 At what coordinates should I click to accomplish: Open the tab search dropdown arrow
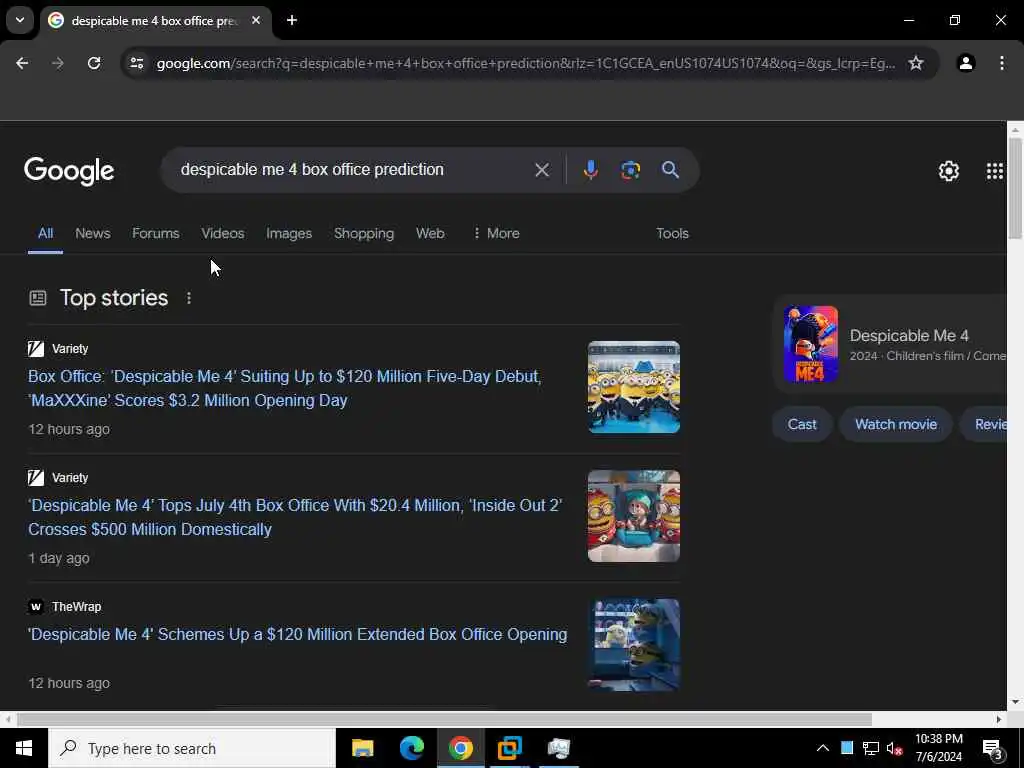[x=20, y=20]
